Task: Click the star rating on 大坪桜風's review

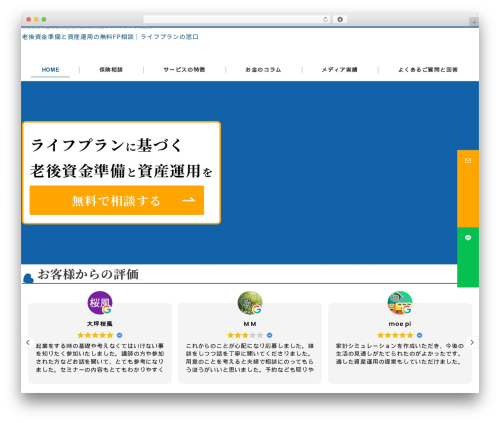Action: click(x=95, y=335)
